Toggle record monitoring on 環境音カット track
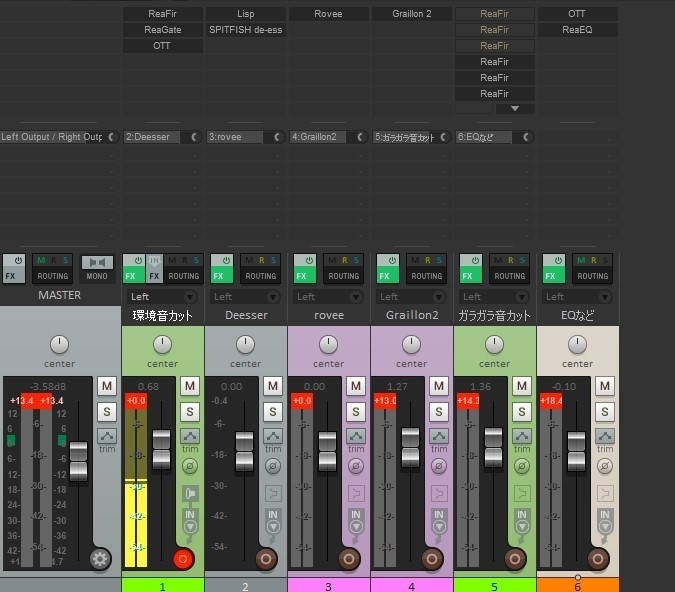Viewport: 675px width, 592px height. click(190, 493)
